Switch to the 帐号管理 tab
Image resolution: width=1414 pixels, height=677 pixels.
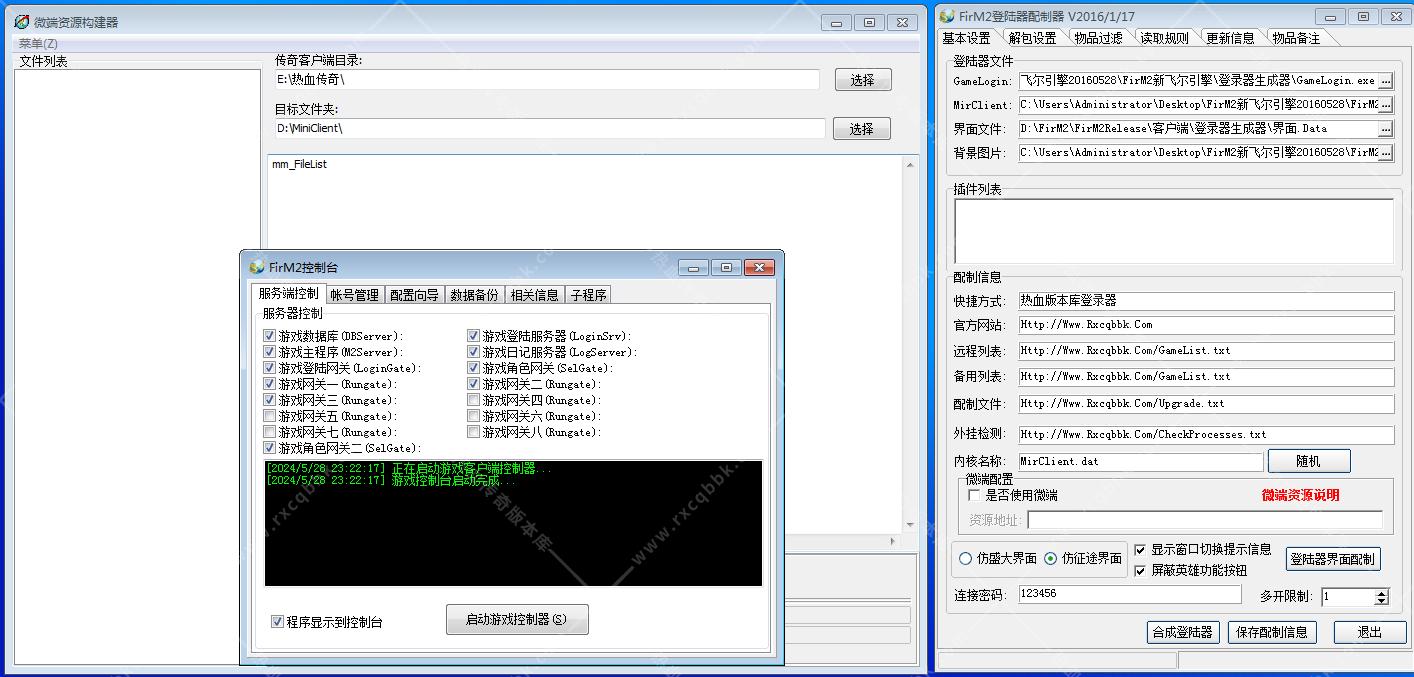coord(355,295)
